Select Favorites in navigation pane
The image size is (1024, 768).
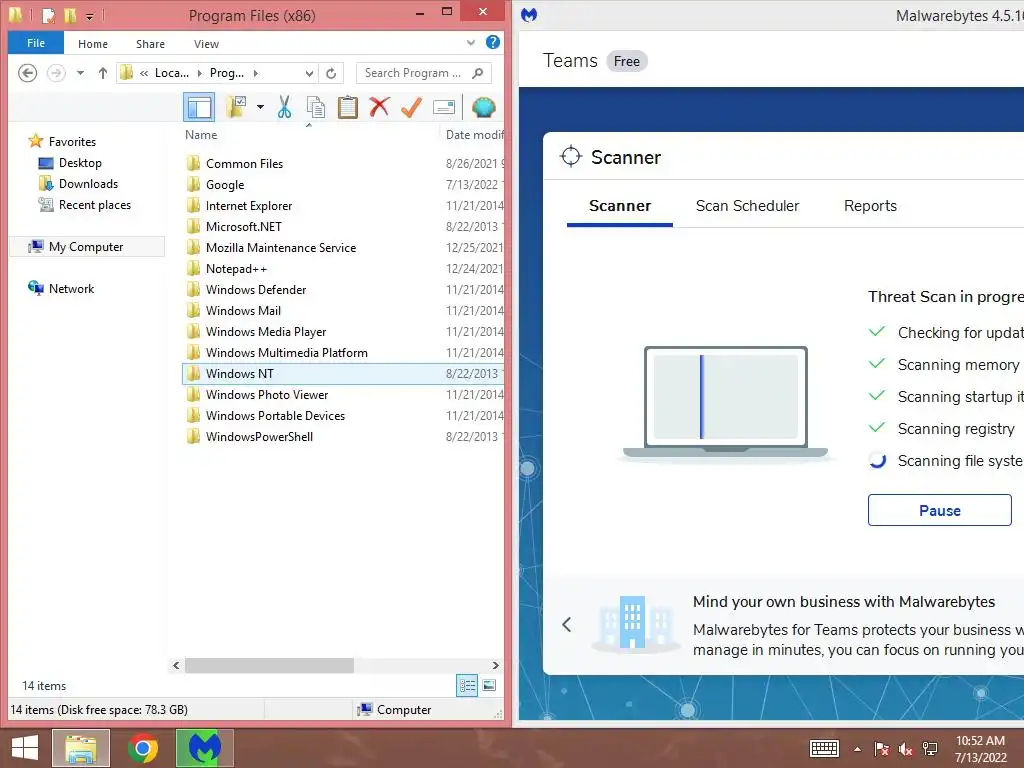pyautogui.click(x=72, y=142)
